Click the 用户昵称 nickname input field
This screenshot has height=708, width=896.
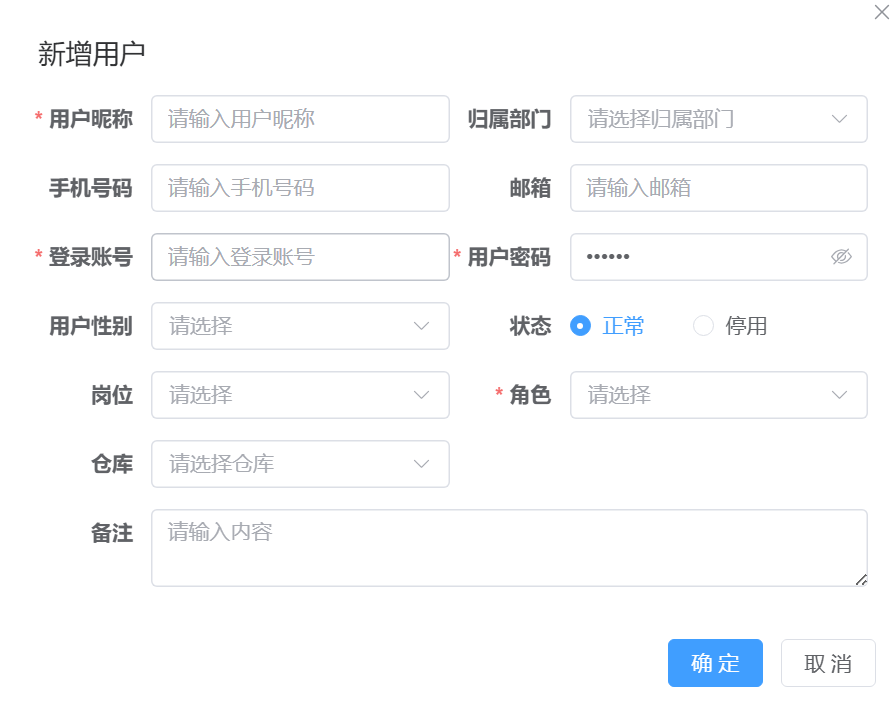pos(300,119)
